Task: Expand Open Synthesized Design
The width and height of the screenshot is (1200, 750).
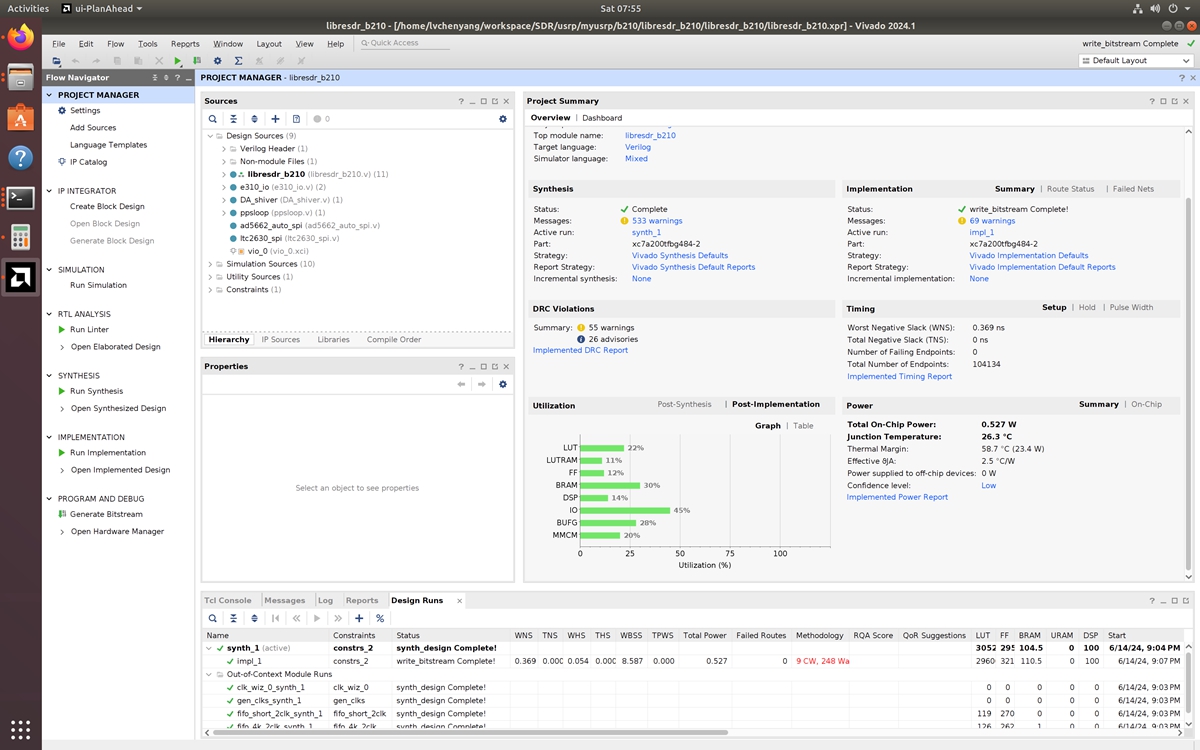Action: point(63,408)
